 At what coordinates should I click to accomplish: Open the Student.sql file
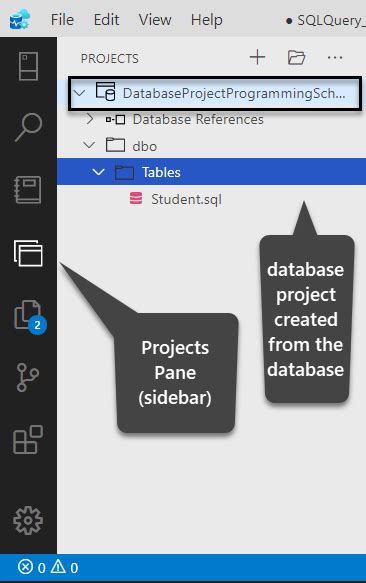176,199
